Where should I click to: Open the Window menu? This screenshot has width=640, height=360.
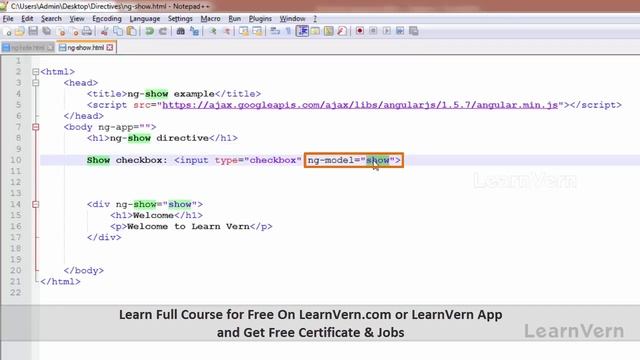292,19
